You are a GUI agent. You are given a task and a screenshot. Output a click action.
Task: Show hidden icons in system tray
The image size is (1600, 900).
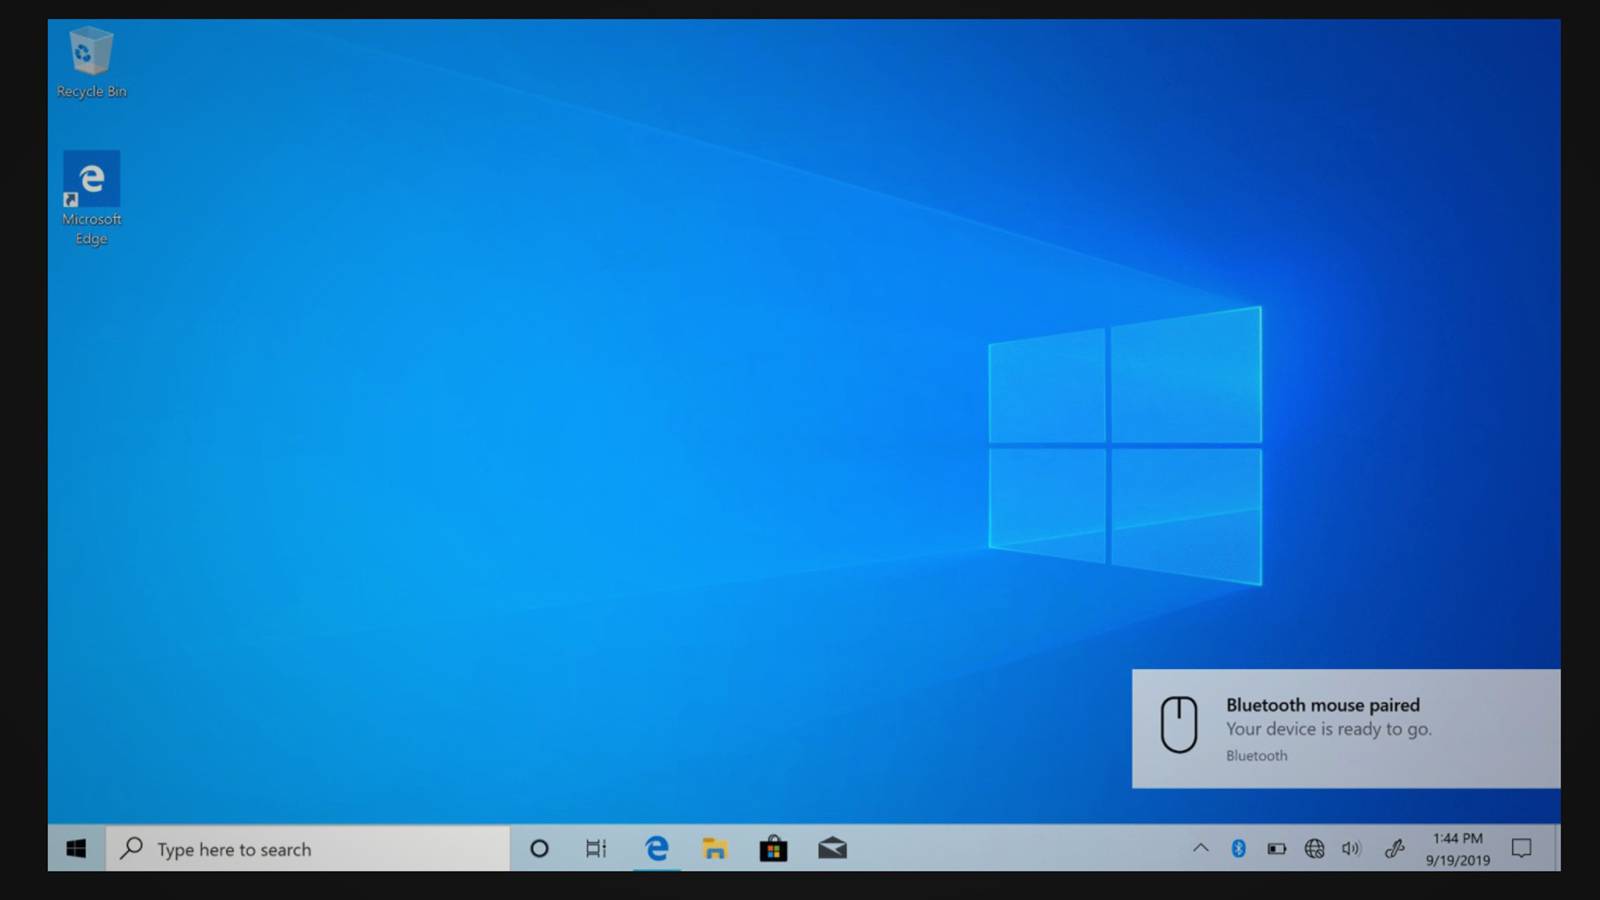1201,848
